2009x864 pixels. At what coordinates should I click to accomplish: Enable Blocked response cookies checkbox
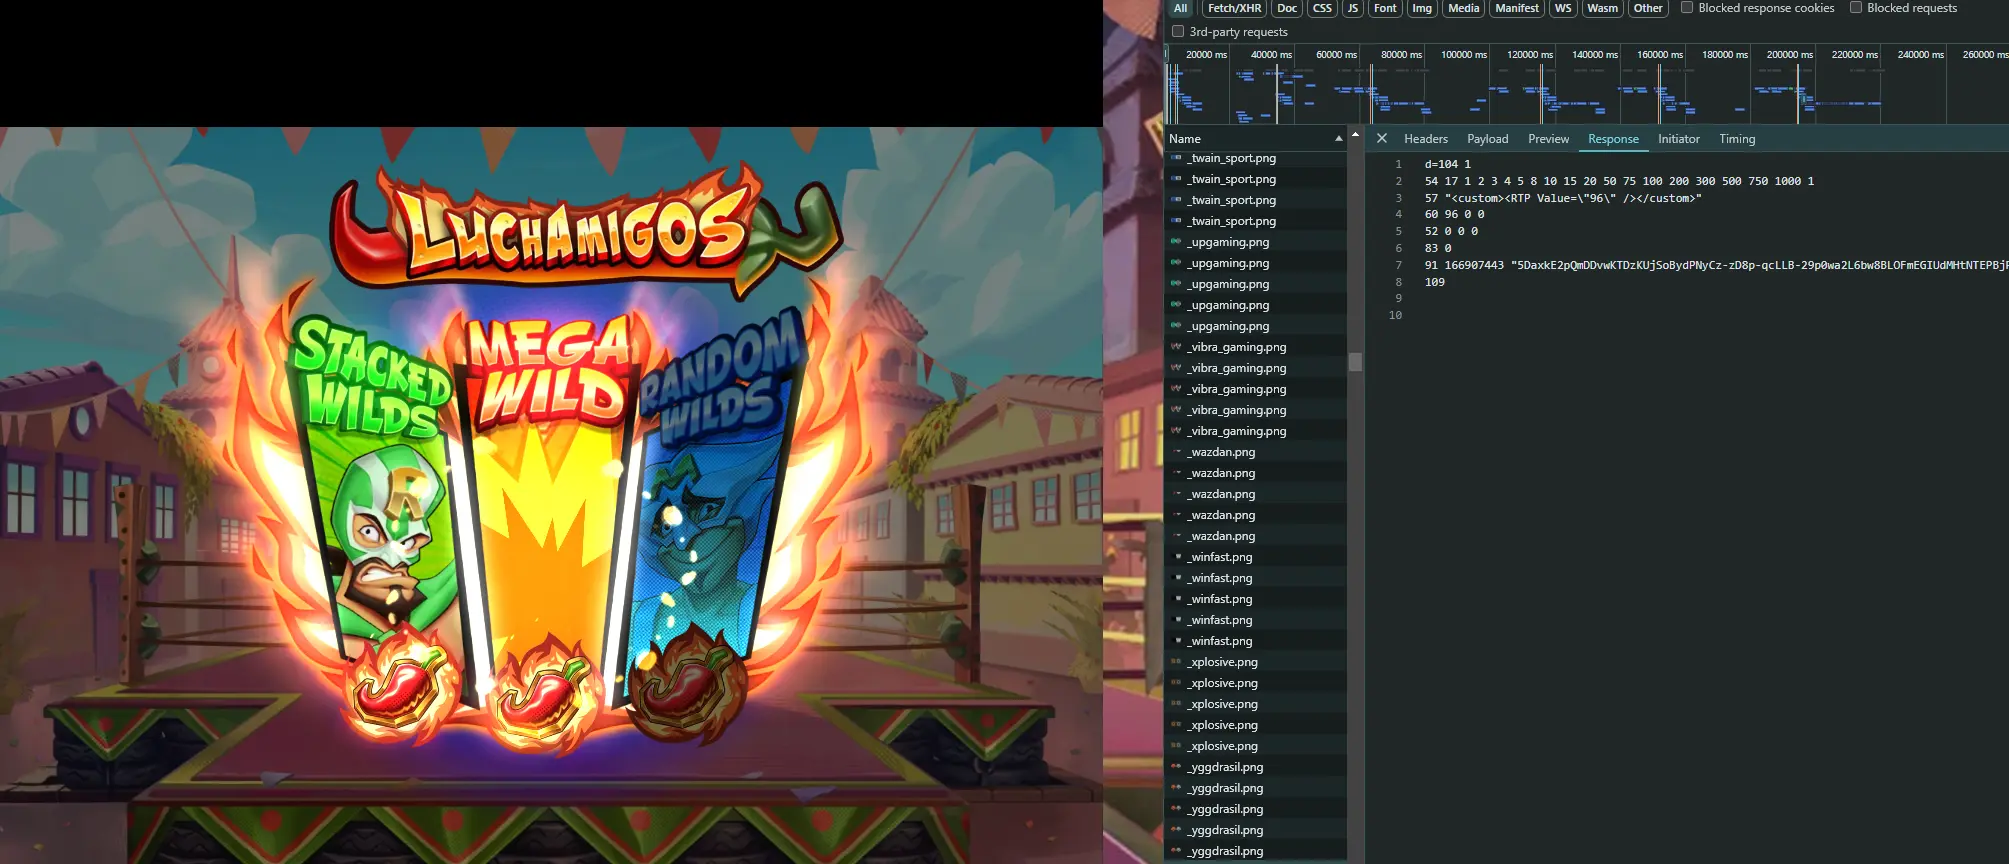pos(1687,7)
